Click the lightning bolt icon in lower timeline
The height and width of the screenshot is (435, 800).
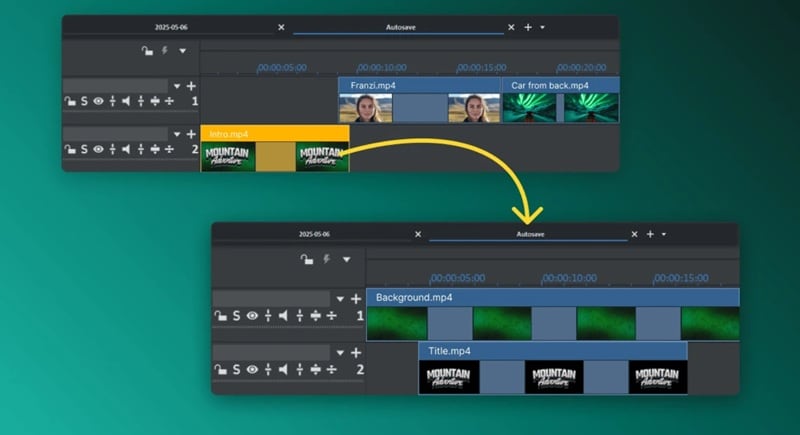pyautogui.click(x=327, y=260)
